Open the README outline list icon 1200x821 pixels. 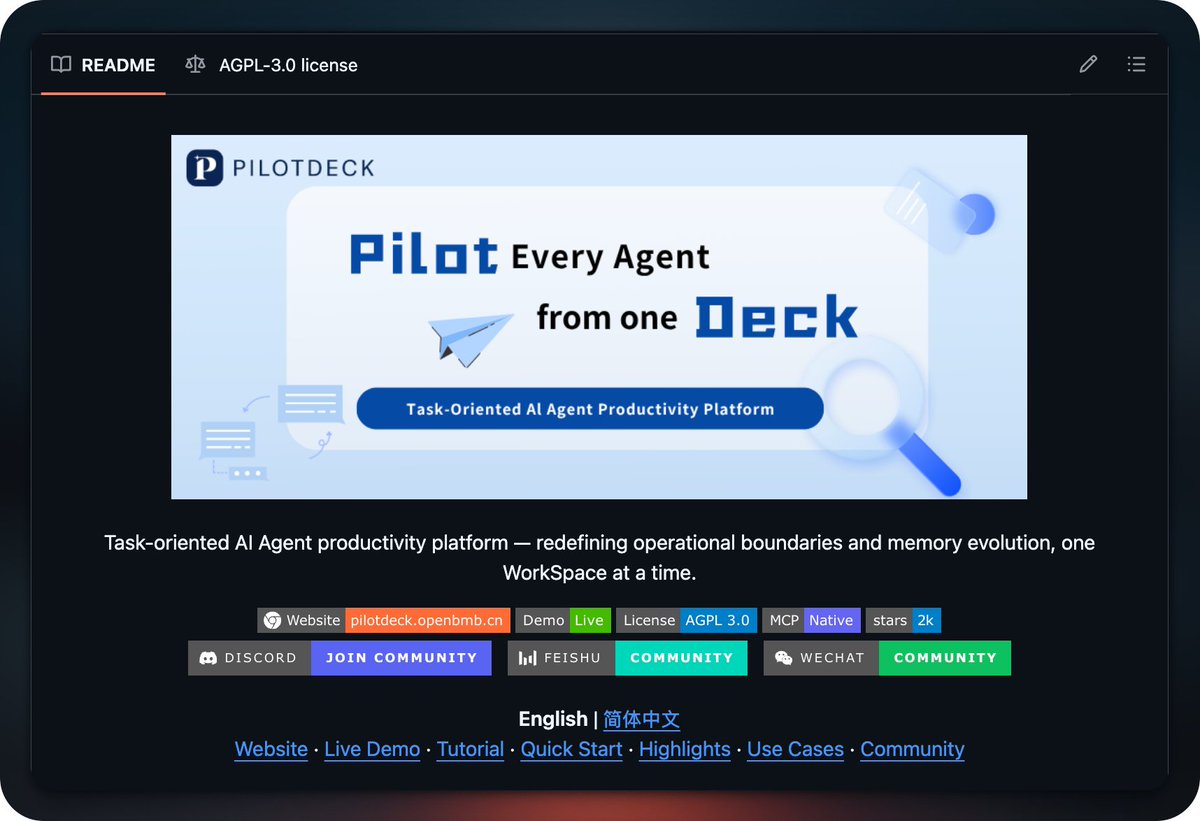point(1136,65)
